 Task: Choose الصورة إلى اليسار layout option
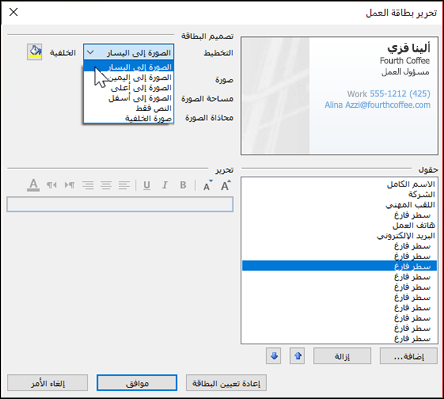click(x=129, y=67)
